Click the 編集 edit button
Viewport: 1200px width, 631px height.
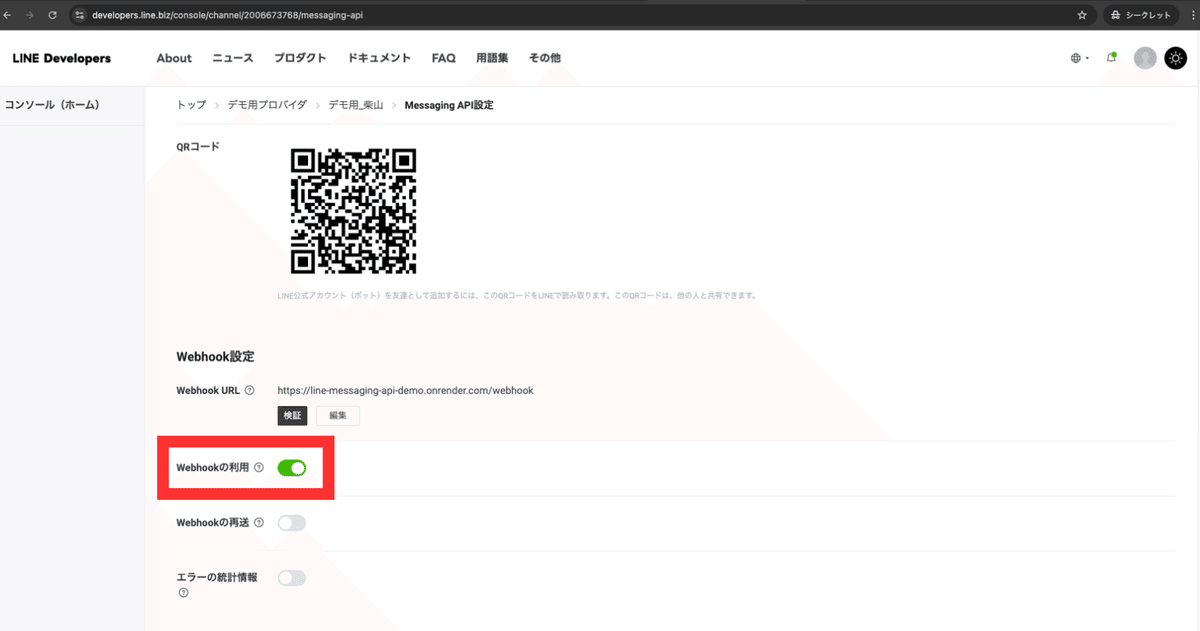point(338,416)
